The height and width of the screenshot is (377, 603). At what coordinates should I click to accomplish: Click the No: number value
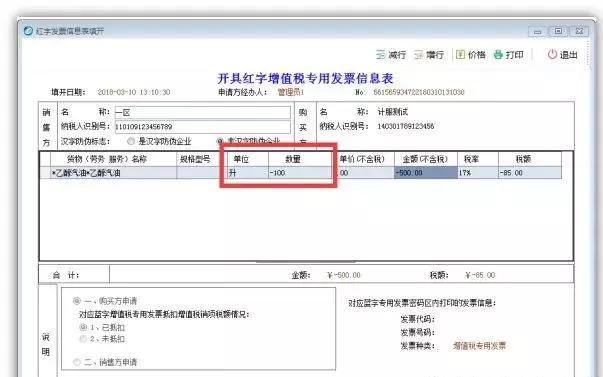coord(419,92)
